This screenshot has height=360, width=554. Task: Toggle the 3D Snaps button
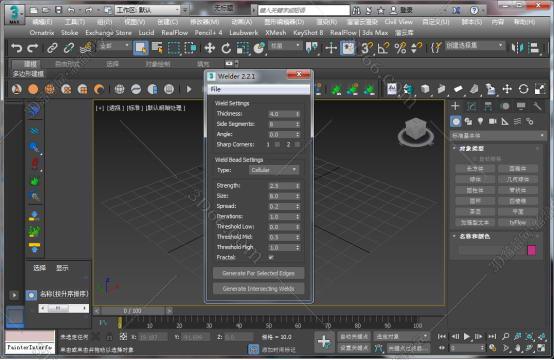(x=367, y=48)
